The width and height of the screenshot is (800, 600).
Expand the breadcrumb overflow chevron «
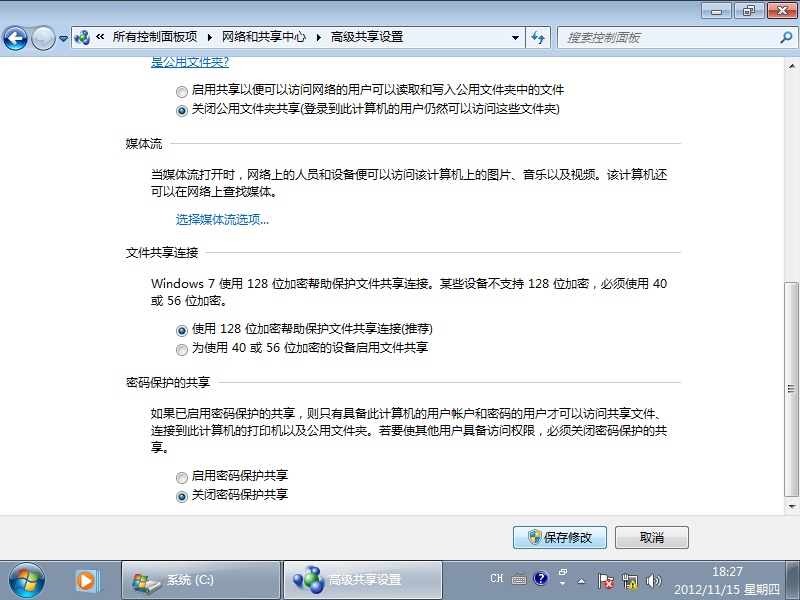(x=101, y=37)
